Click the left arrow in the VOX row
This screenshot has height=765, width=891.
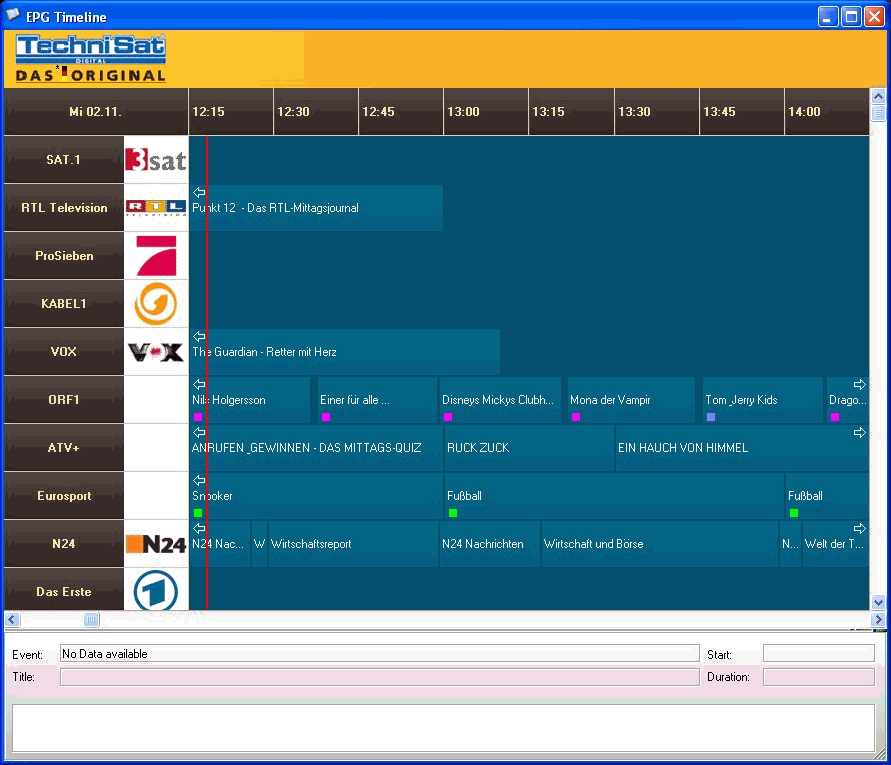(199, 336)
